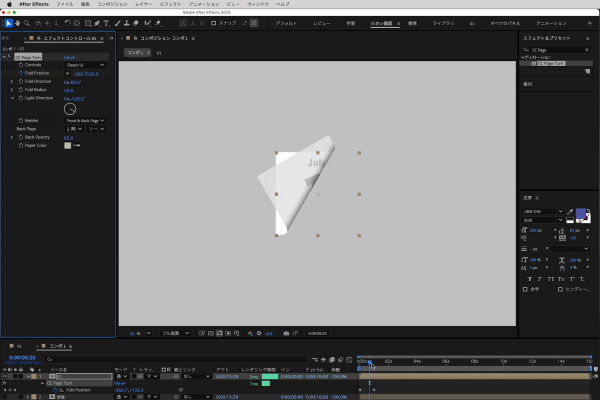Expand the Fold Direction property
Viewport: 600px width, 400px height.
[x=11, y=82]
